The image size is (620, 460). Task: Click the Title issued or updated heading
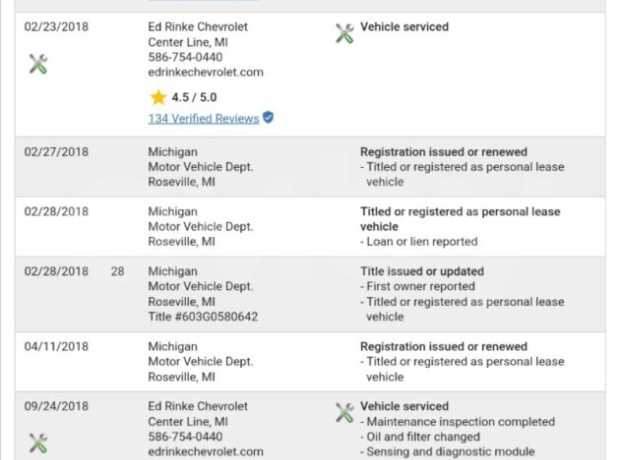(x=422, y=271)
